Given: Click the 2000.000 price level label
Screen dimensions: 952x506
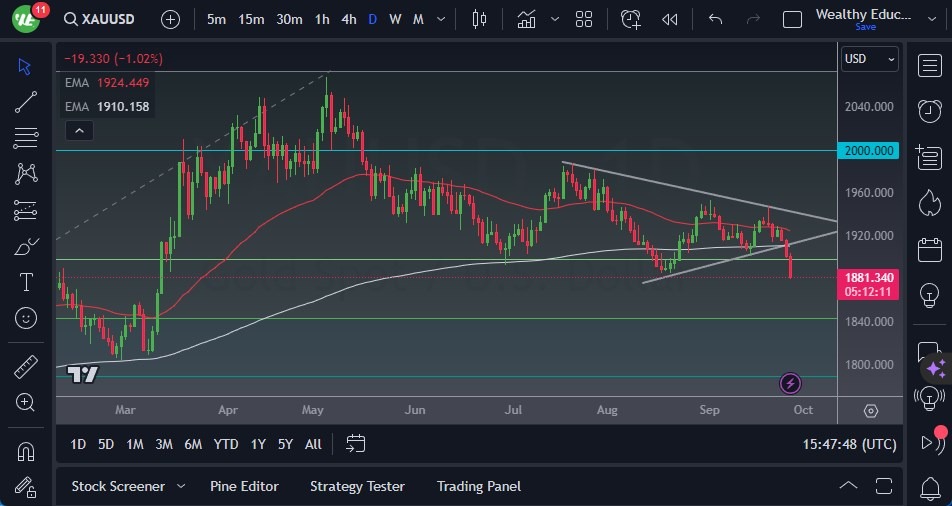Looking at the screenshot, I should [868, 151].
